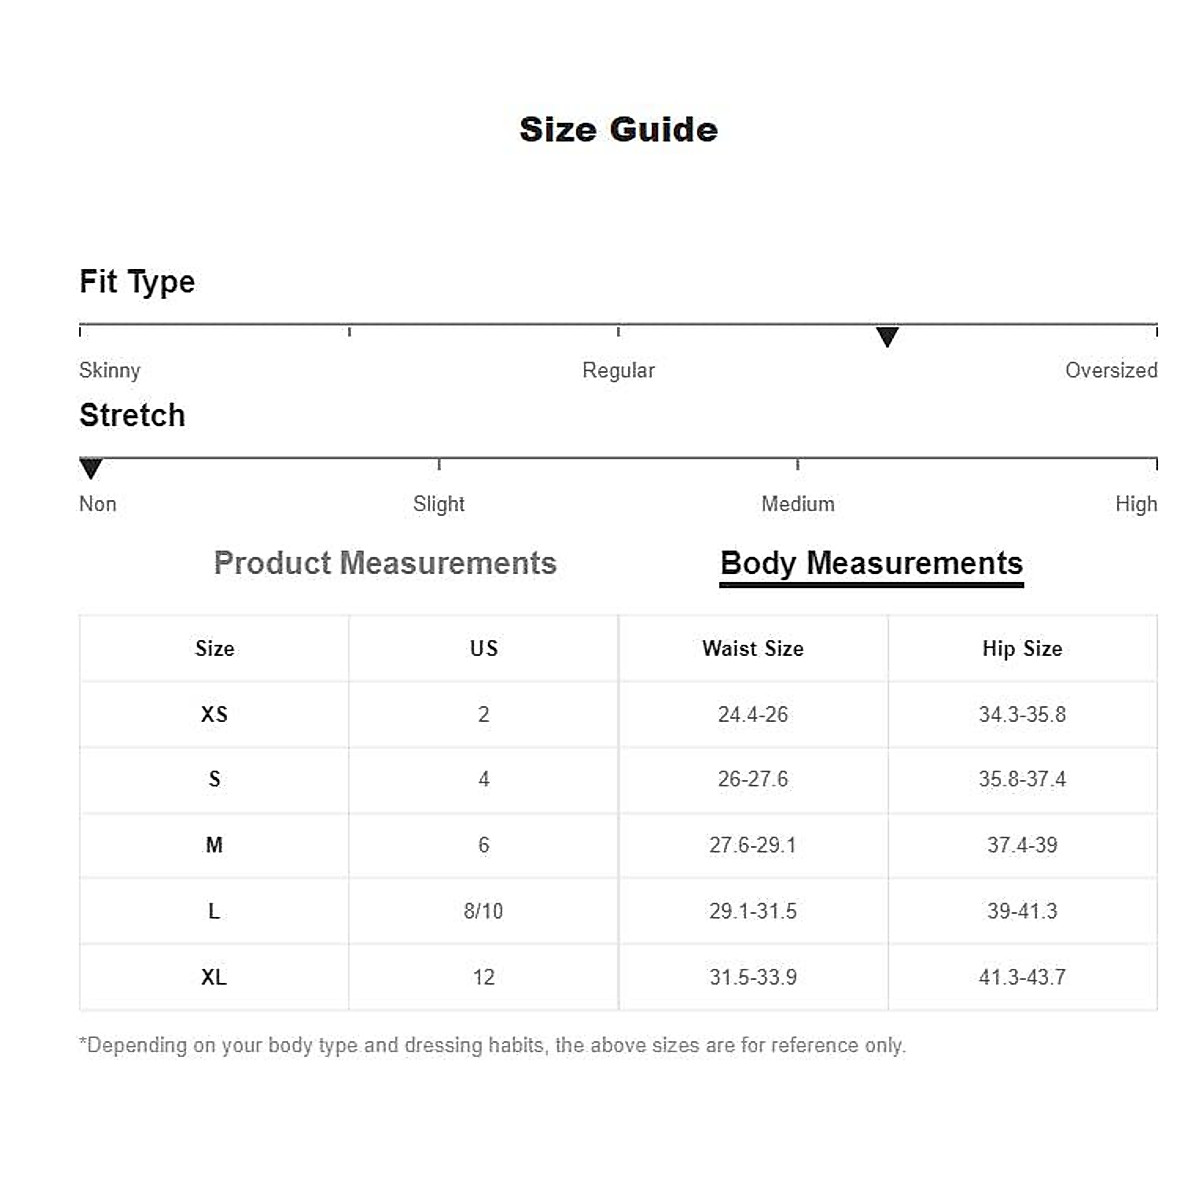Image resolution: width=1200 pixels, height=1200 pixels.
Task: Click the Hip Size column header
Action: click(x=1022, y=649)
